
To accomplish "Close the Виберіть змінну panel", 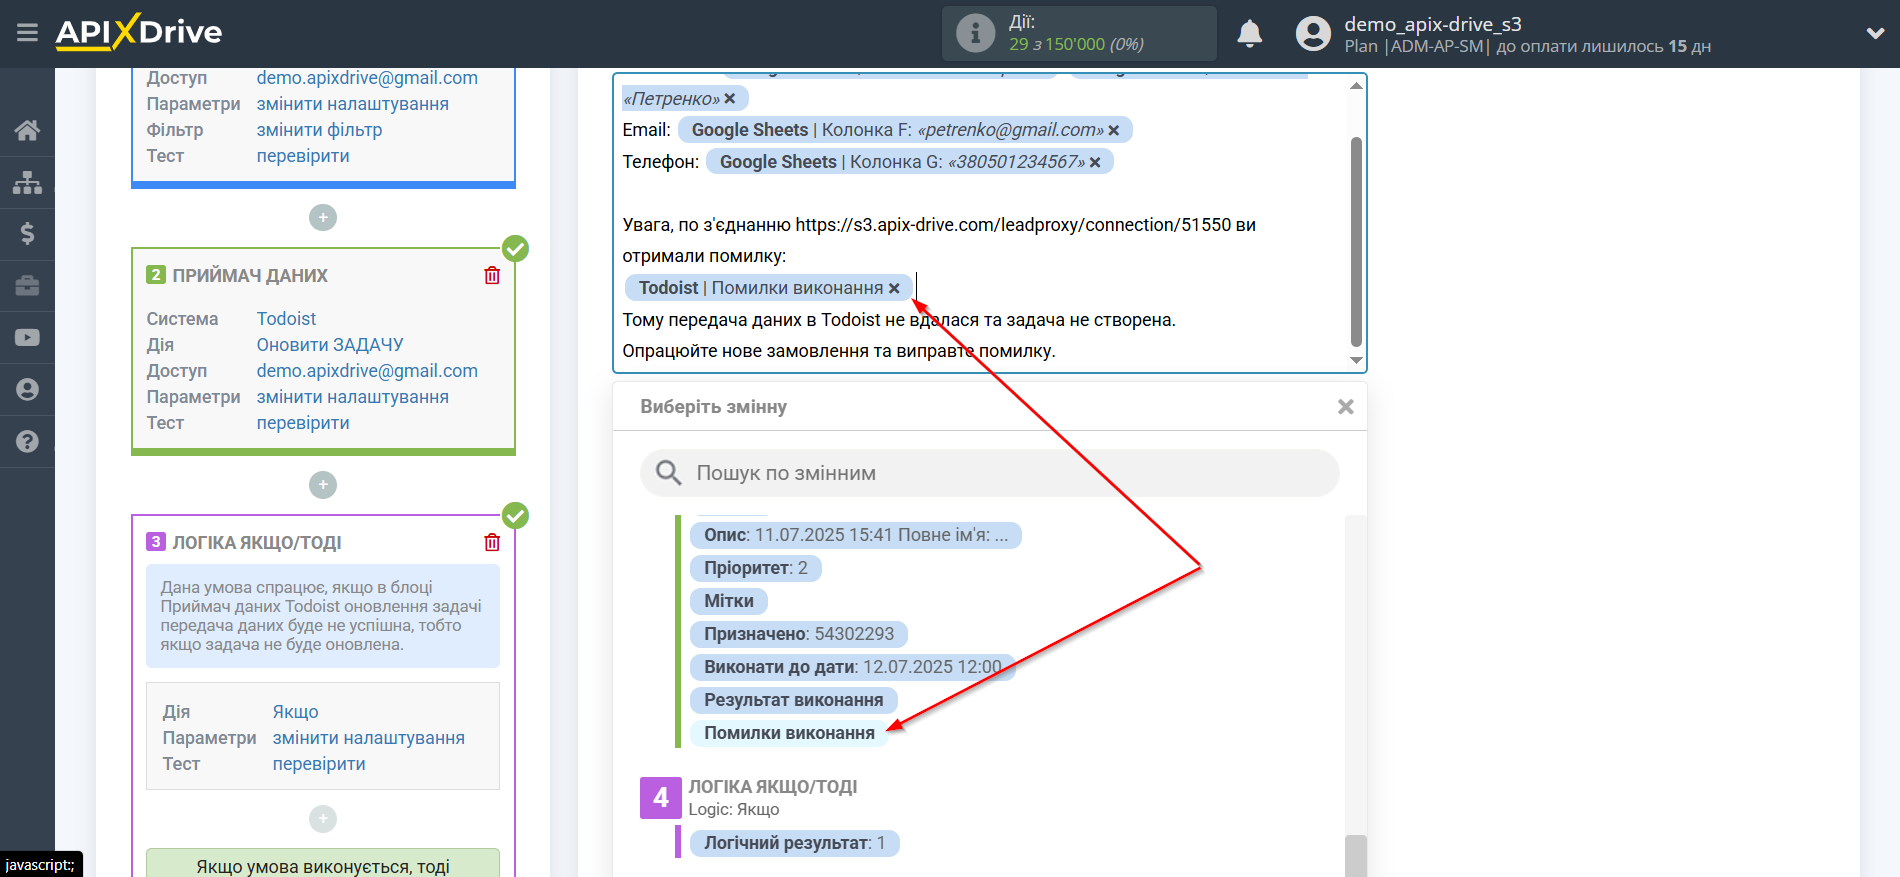I will [x=1346, y=406].
